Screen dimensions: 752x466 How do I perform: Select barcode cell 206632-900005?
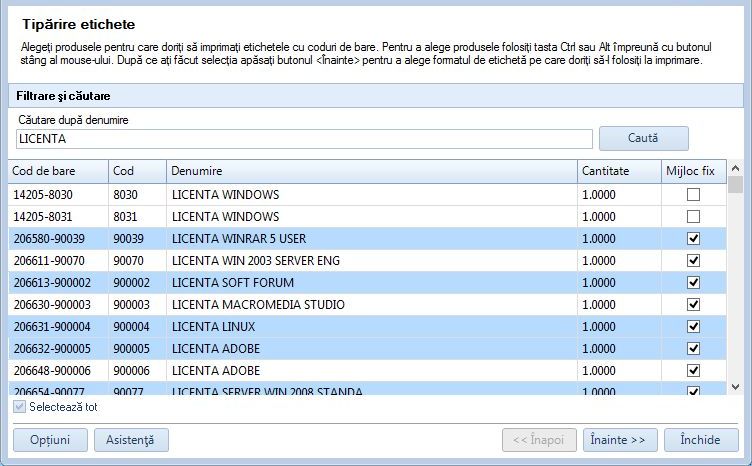click(x=58, y=349)
